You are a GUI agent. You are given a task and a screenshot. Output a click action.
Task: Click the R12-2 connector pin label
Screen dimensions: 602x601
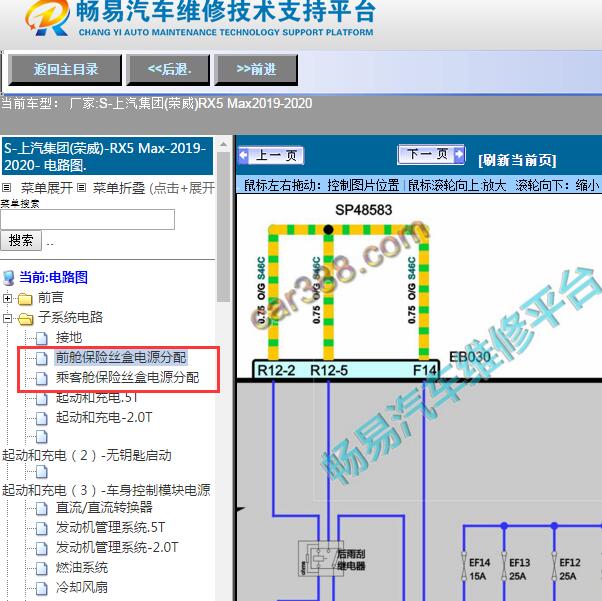pyautogui.click(x=276, y=370)
